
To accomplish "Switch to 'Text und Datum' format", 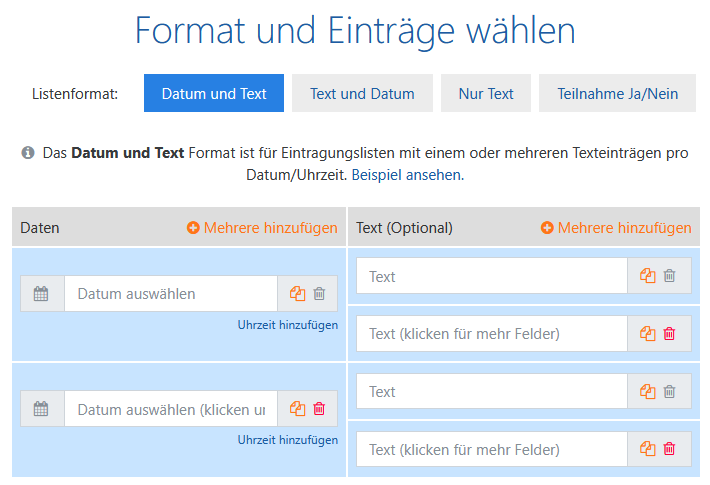I will (x=362, y=93).
